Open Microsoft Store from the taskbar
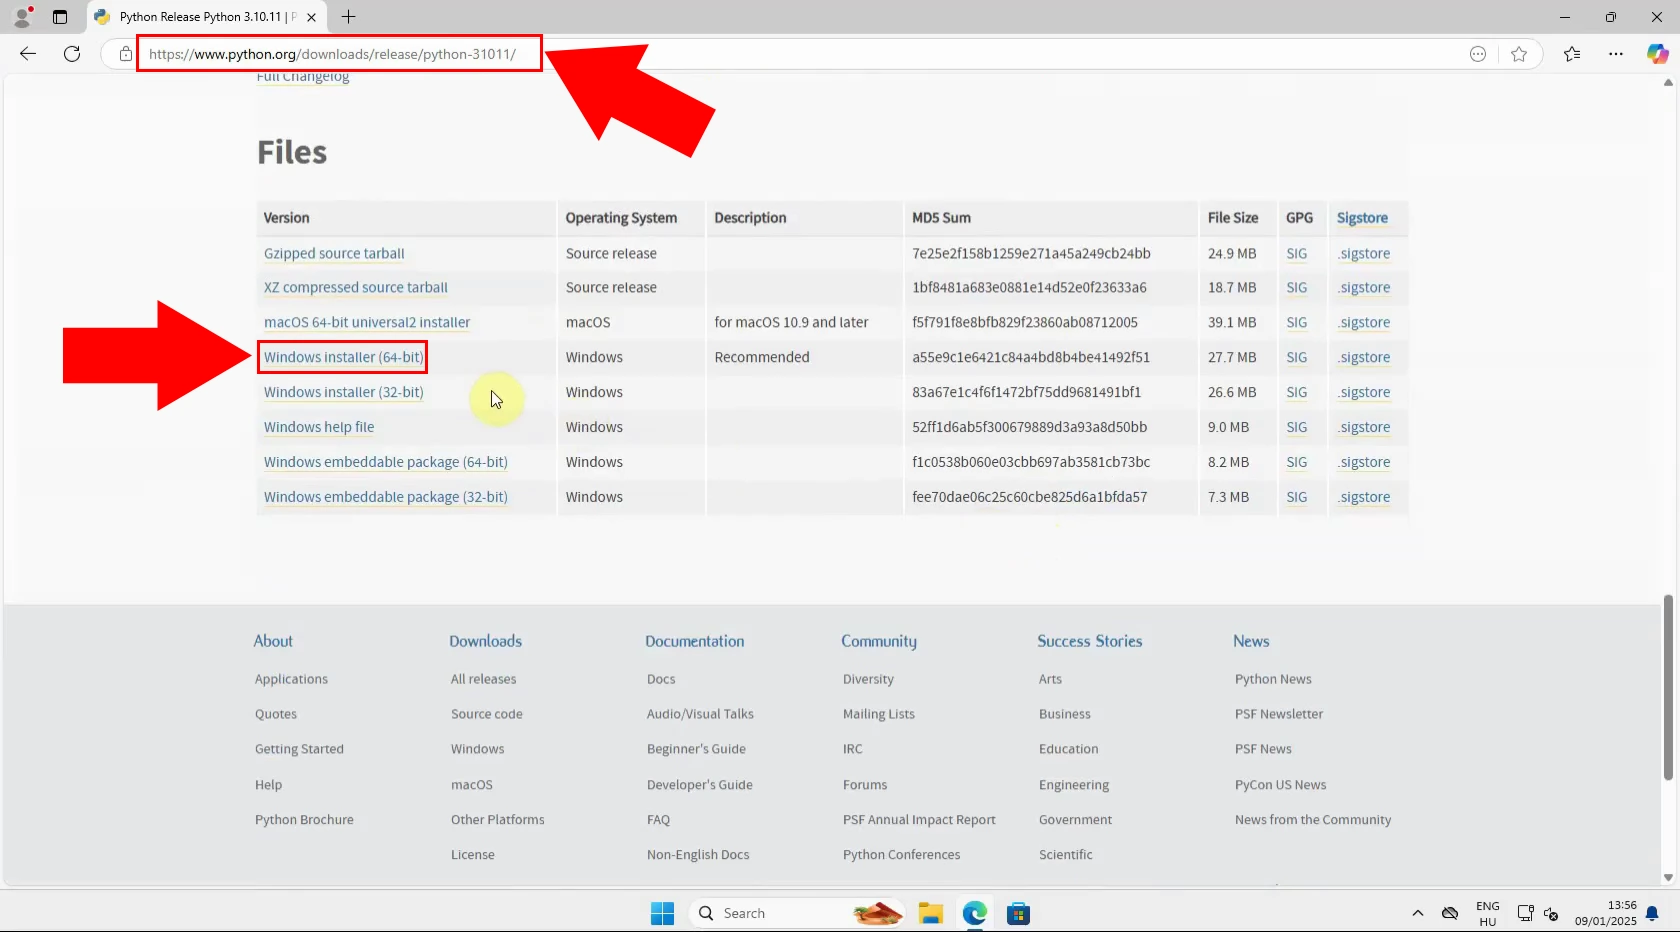The width and height of the screenshot is (1680, 932). 1018,913
